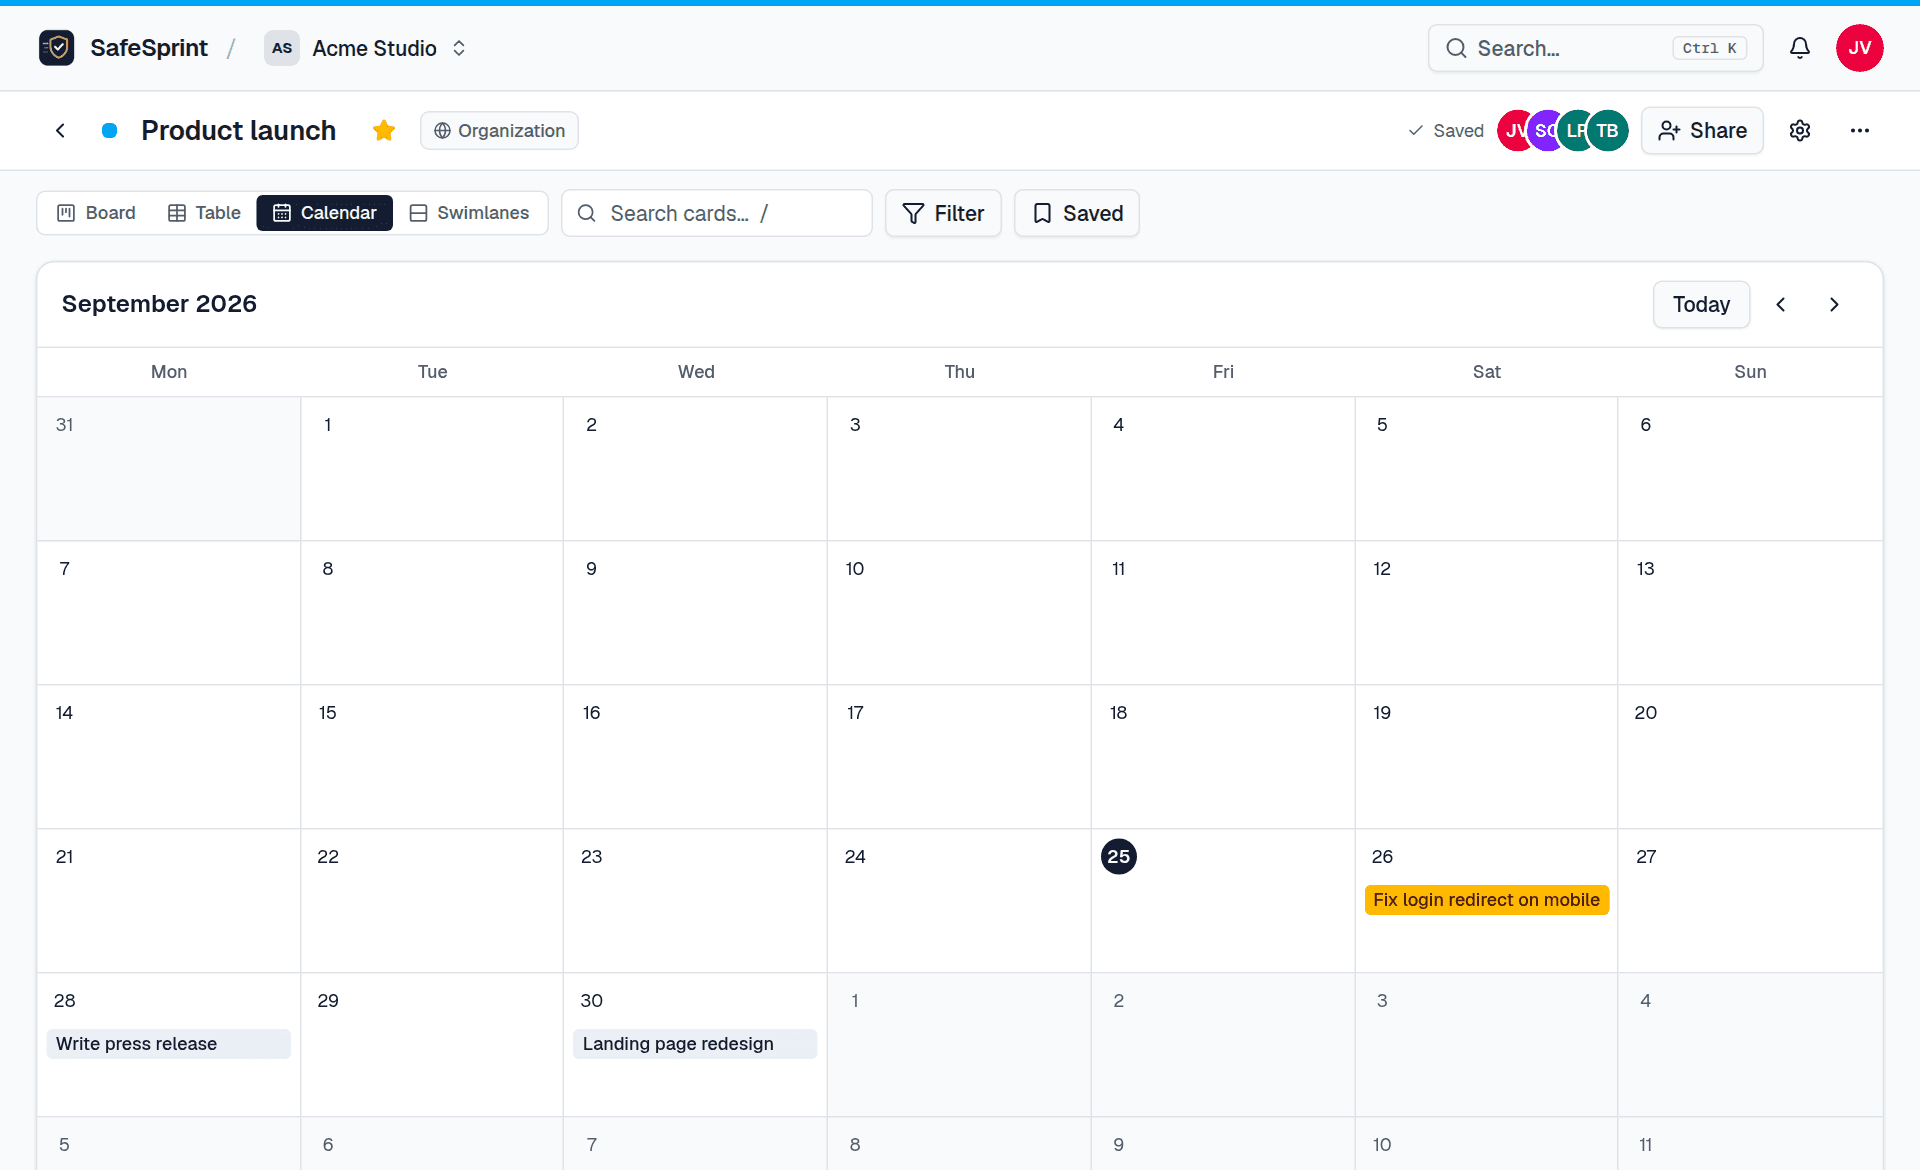Open the Saved filters button
The width and height of the screenshot is (1920, 1170).
coord(1077,213)
